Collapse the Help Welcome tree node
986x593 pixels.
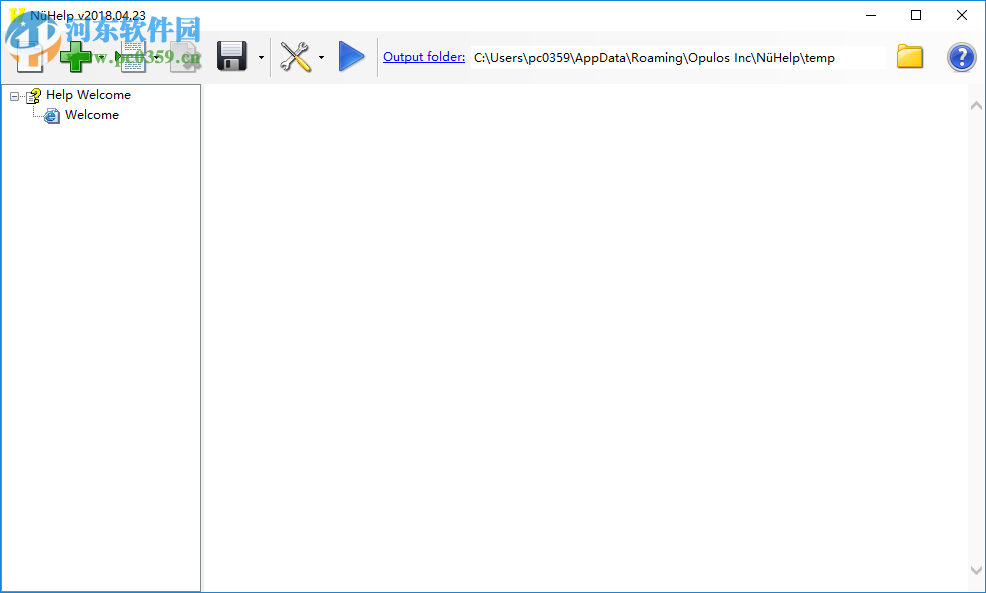(x=14, y=96)
